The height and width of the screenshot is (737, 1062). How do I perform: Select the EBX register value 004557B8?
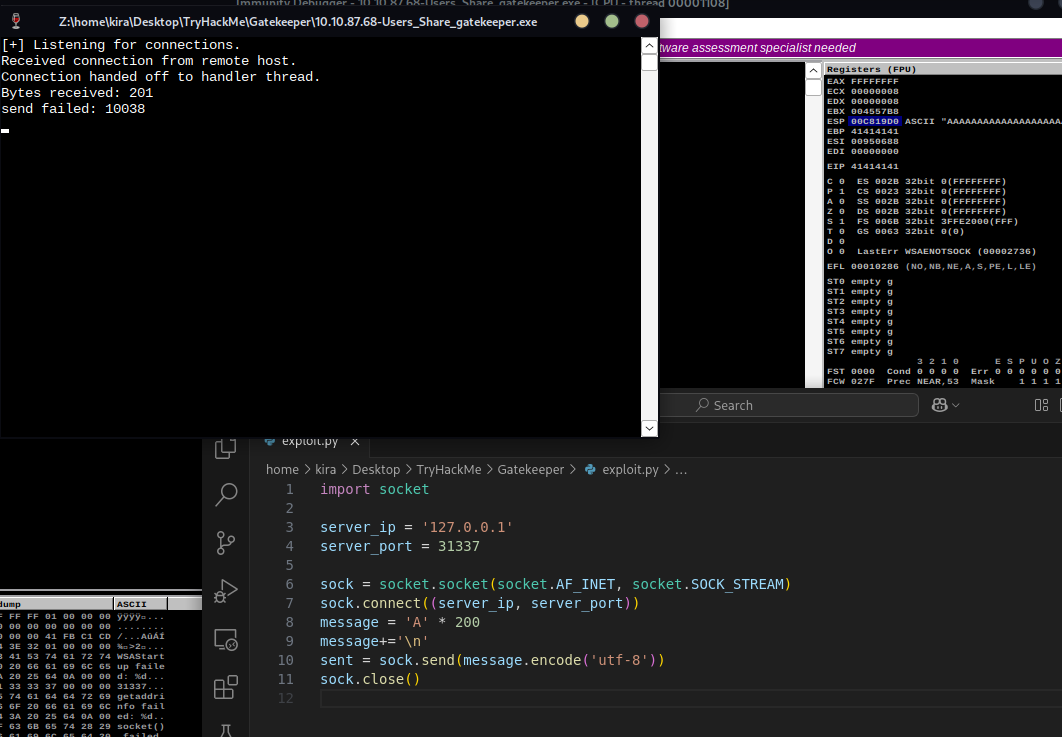874,111
